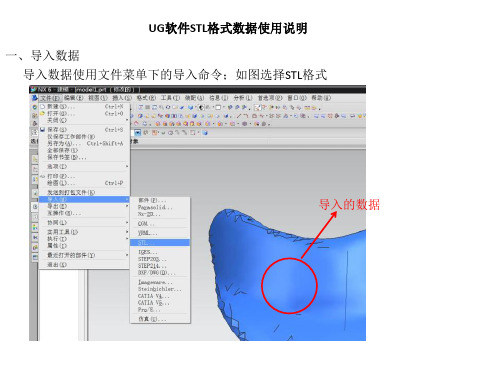Expand the 导出(E) submenu
Viewport: 500px width, 375px height.
coord(84,206)
